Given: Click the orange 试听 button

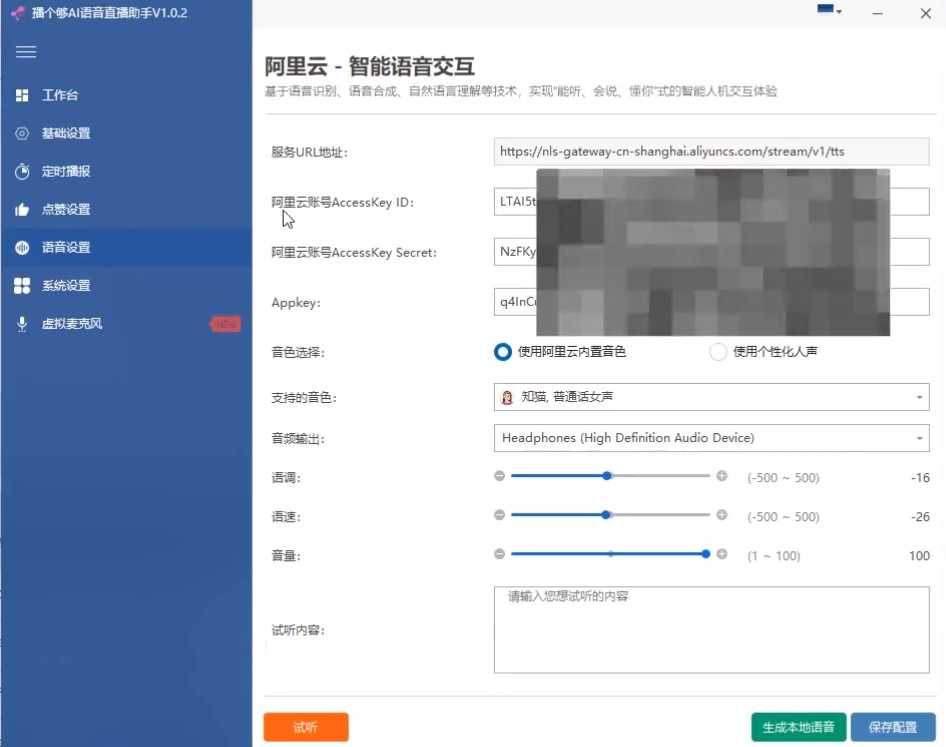Looking at the screenshot, I should click(306, 727).
